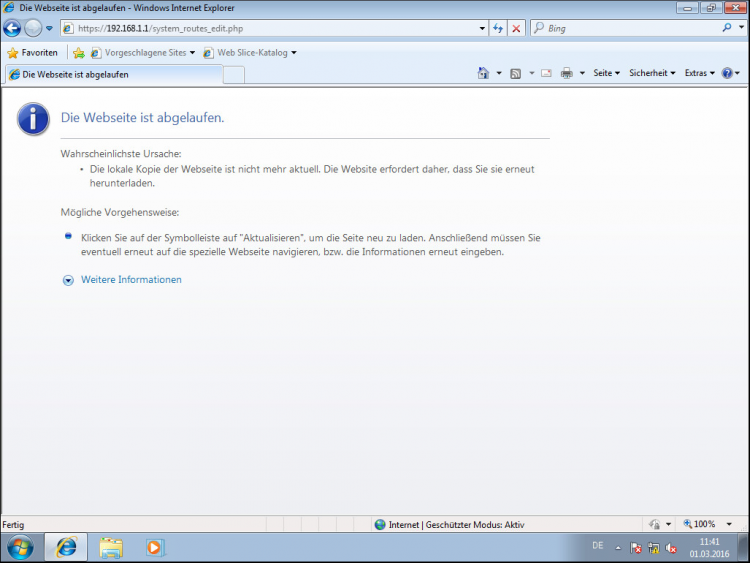Click the Bing search magnifier icon

(727, 28)
